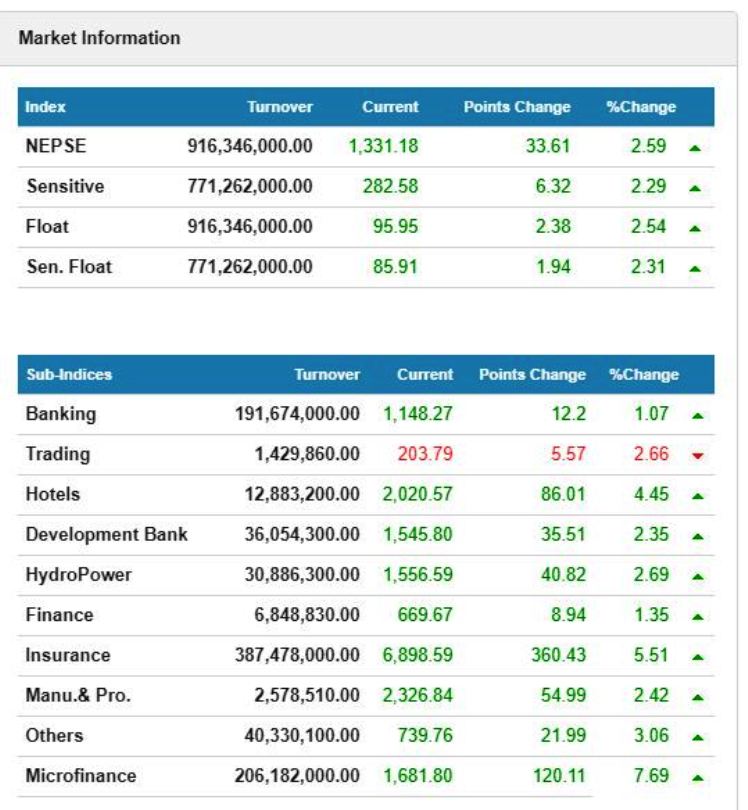Click Current header in Sub-Indices table
The width and height of the screenshot is (748, 810).
click(425, 375)
